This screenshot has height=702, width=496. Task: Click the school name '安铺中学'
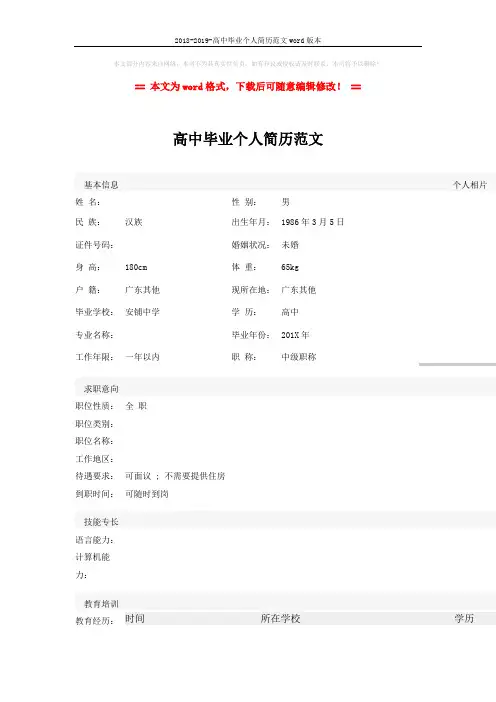142,312
